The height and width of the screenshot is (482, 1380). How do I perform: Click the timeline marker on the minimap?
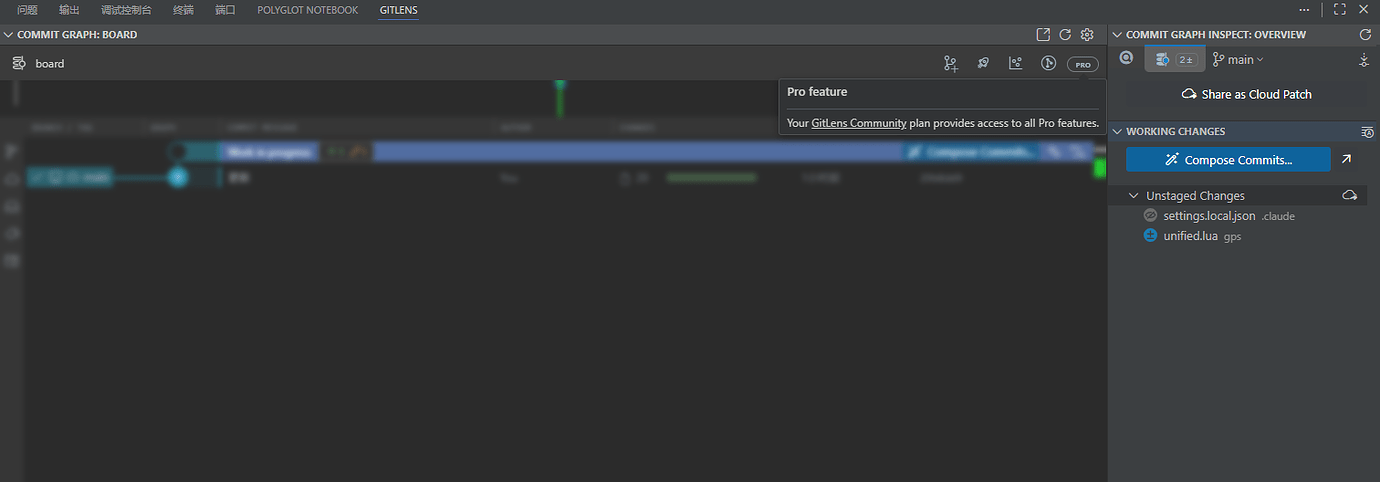coord(560,98)
